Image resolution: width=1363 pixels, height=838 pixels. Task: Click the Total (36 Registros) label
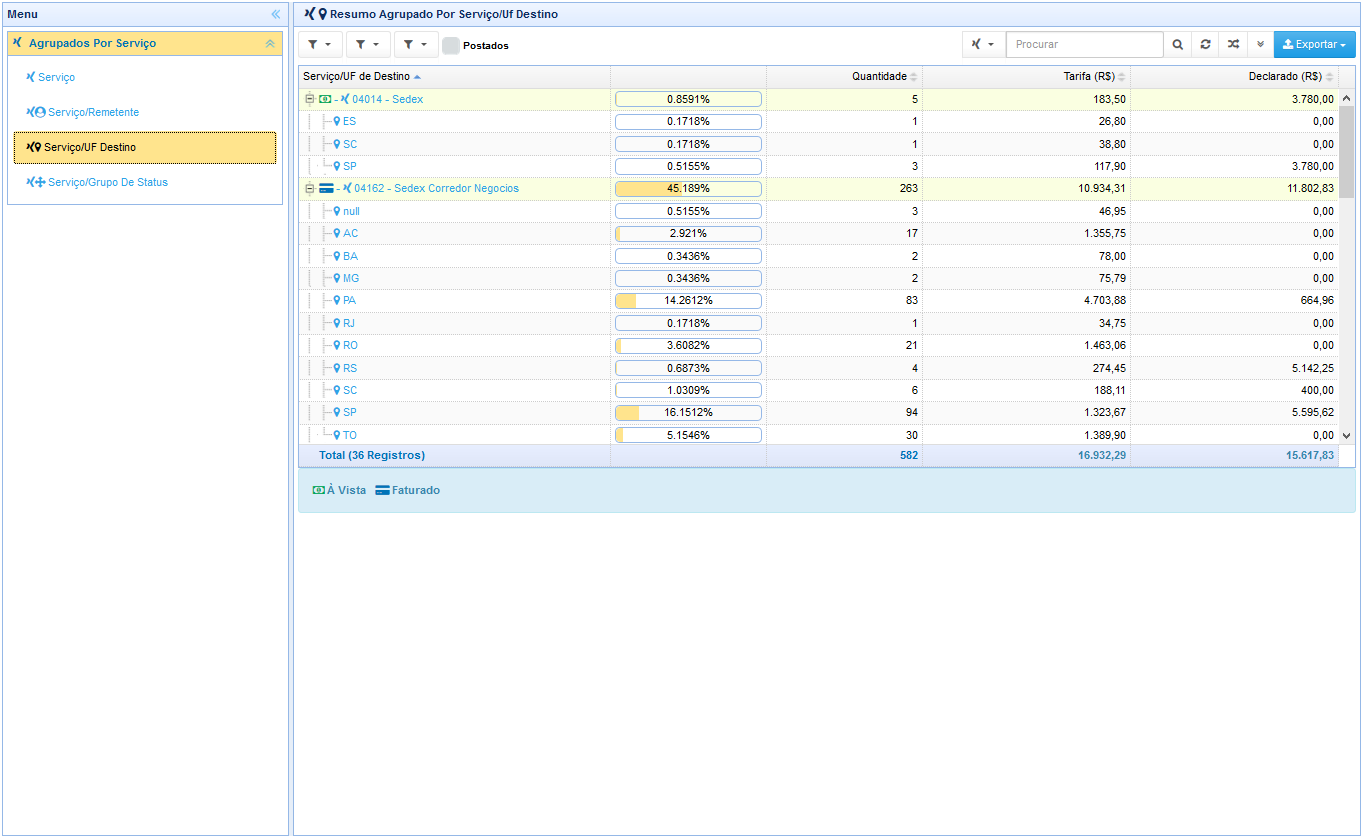(x=372, y=455)
